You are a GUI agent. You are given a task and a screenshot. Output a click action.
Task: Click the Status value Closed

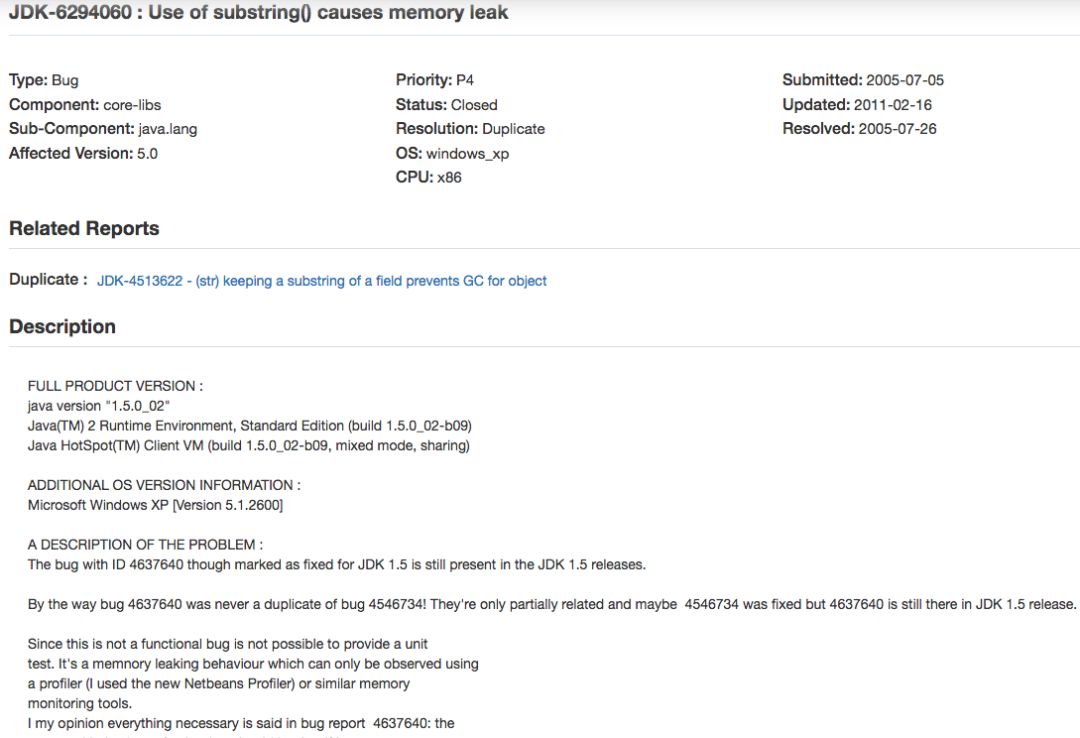tap(474, 105)
